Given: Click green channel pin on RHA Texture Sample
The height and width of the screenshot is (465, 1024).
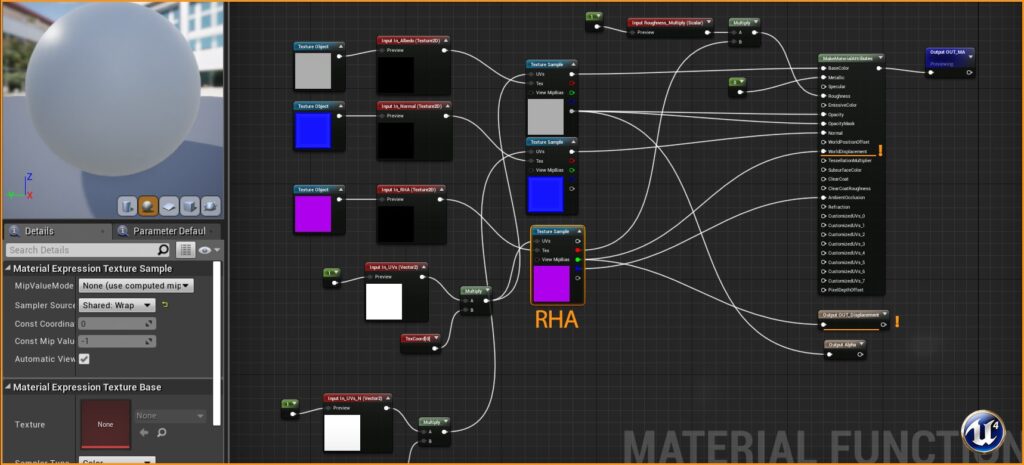Looking at the screenshot, I should (578, 259).
